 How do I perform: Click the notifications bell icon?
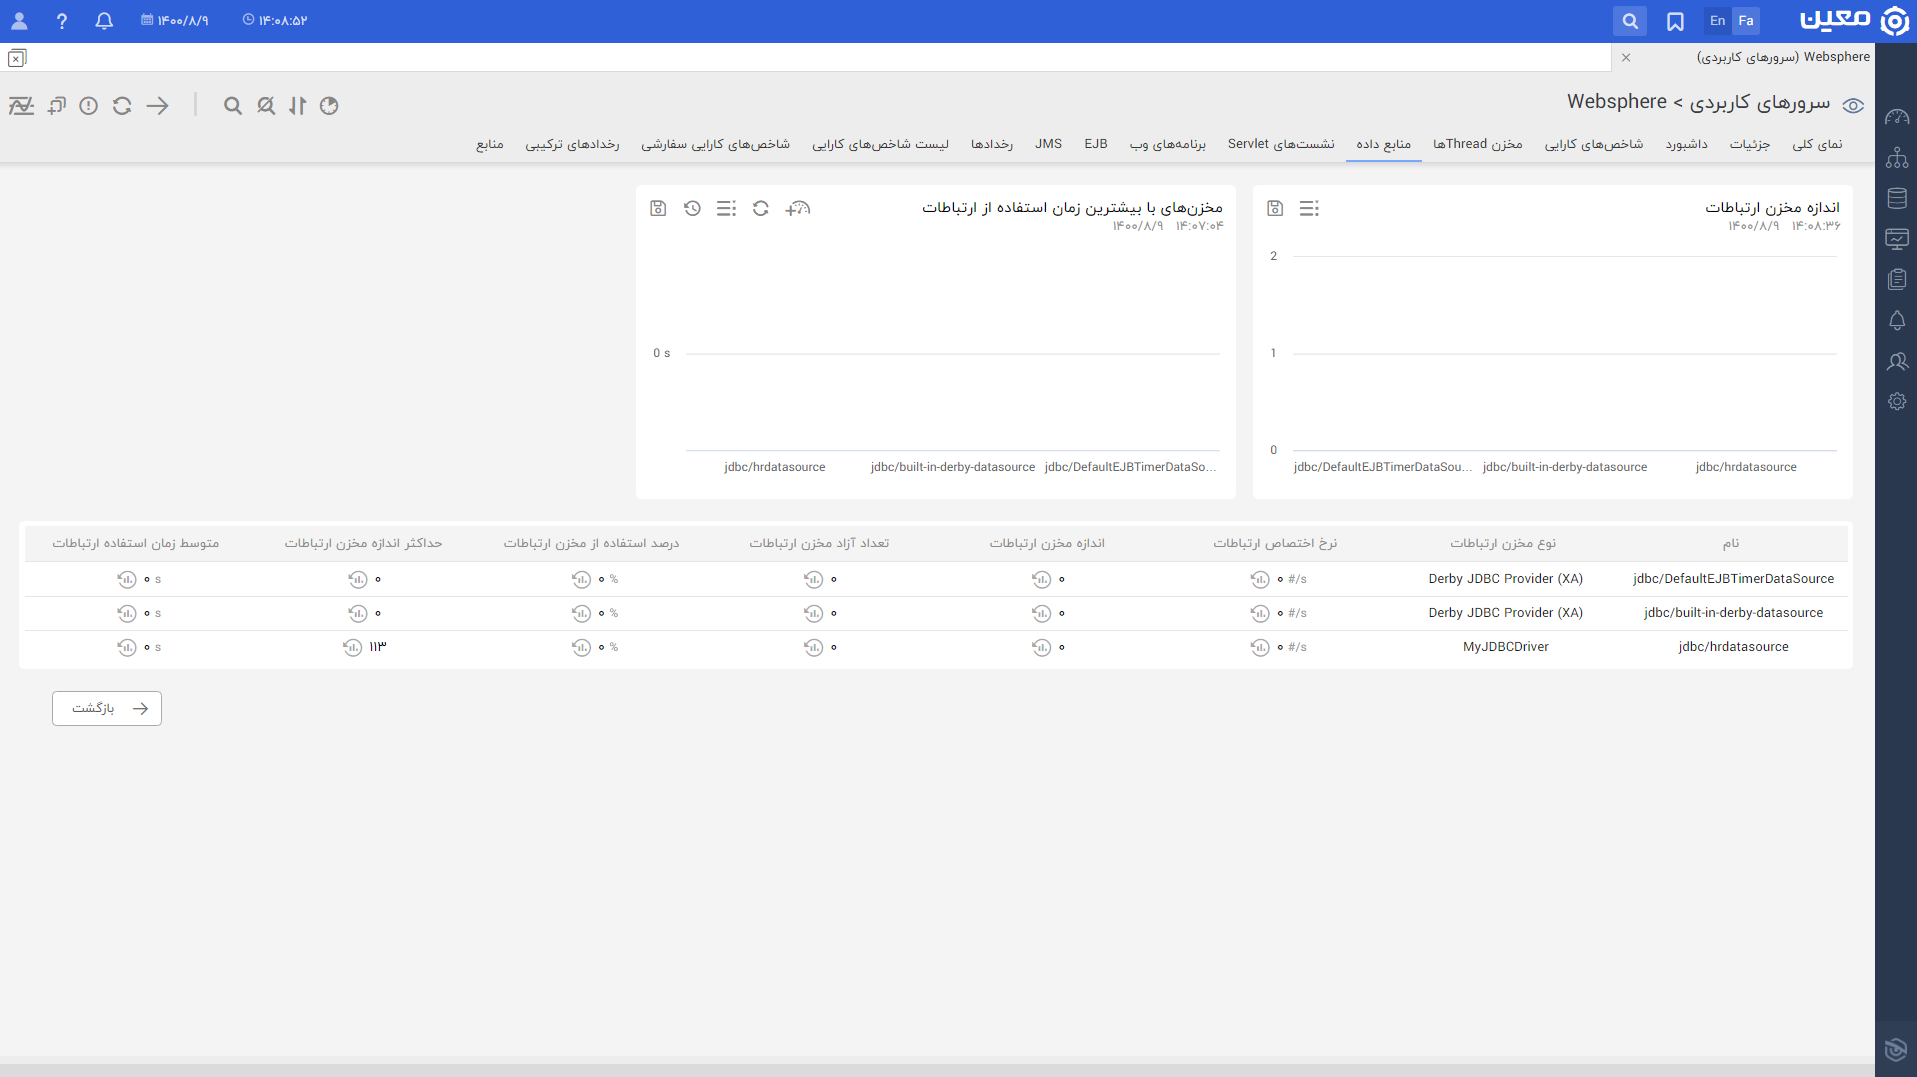point(104,21)
